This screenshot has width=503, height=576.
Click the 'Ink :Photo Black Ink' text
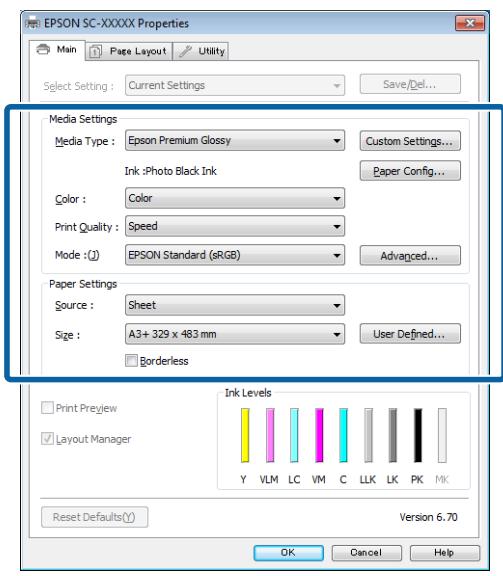pos(170,171)
